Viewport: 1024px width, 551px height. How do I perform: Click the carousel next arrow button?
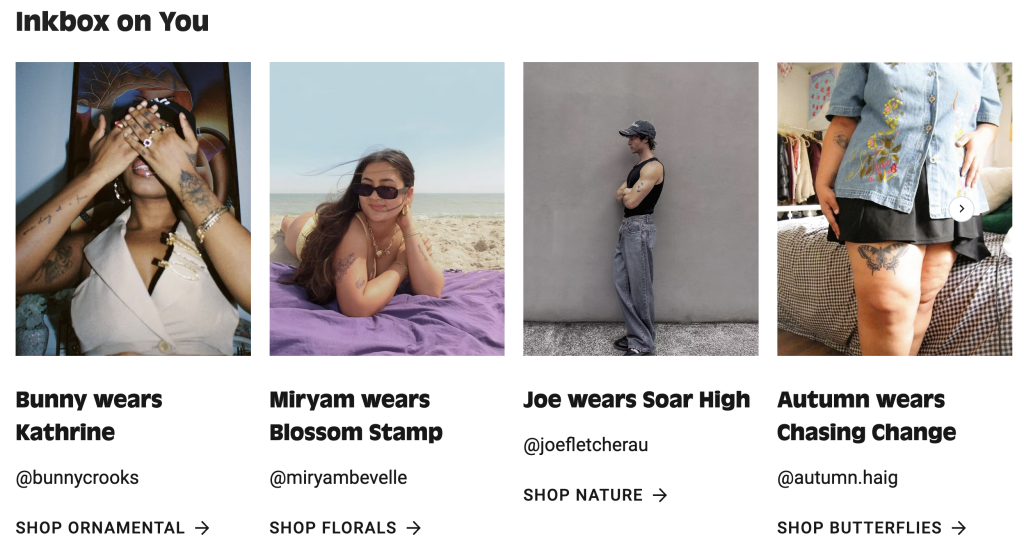click(x=961, y=208)
